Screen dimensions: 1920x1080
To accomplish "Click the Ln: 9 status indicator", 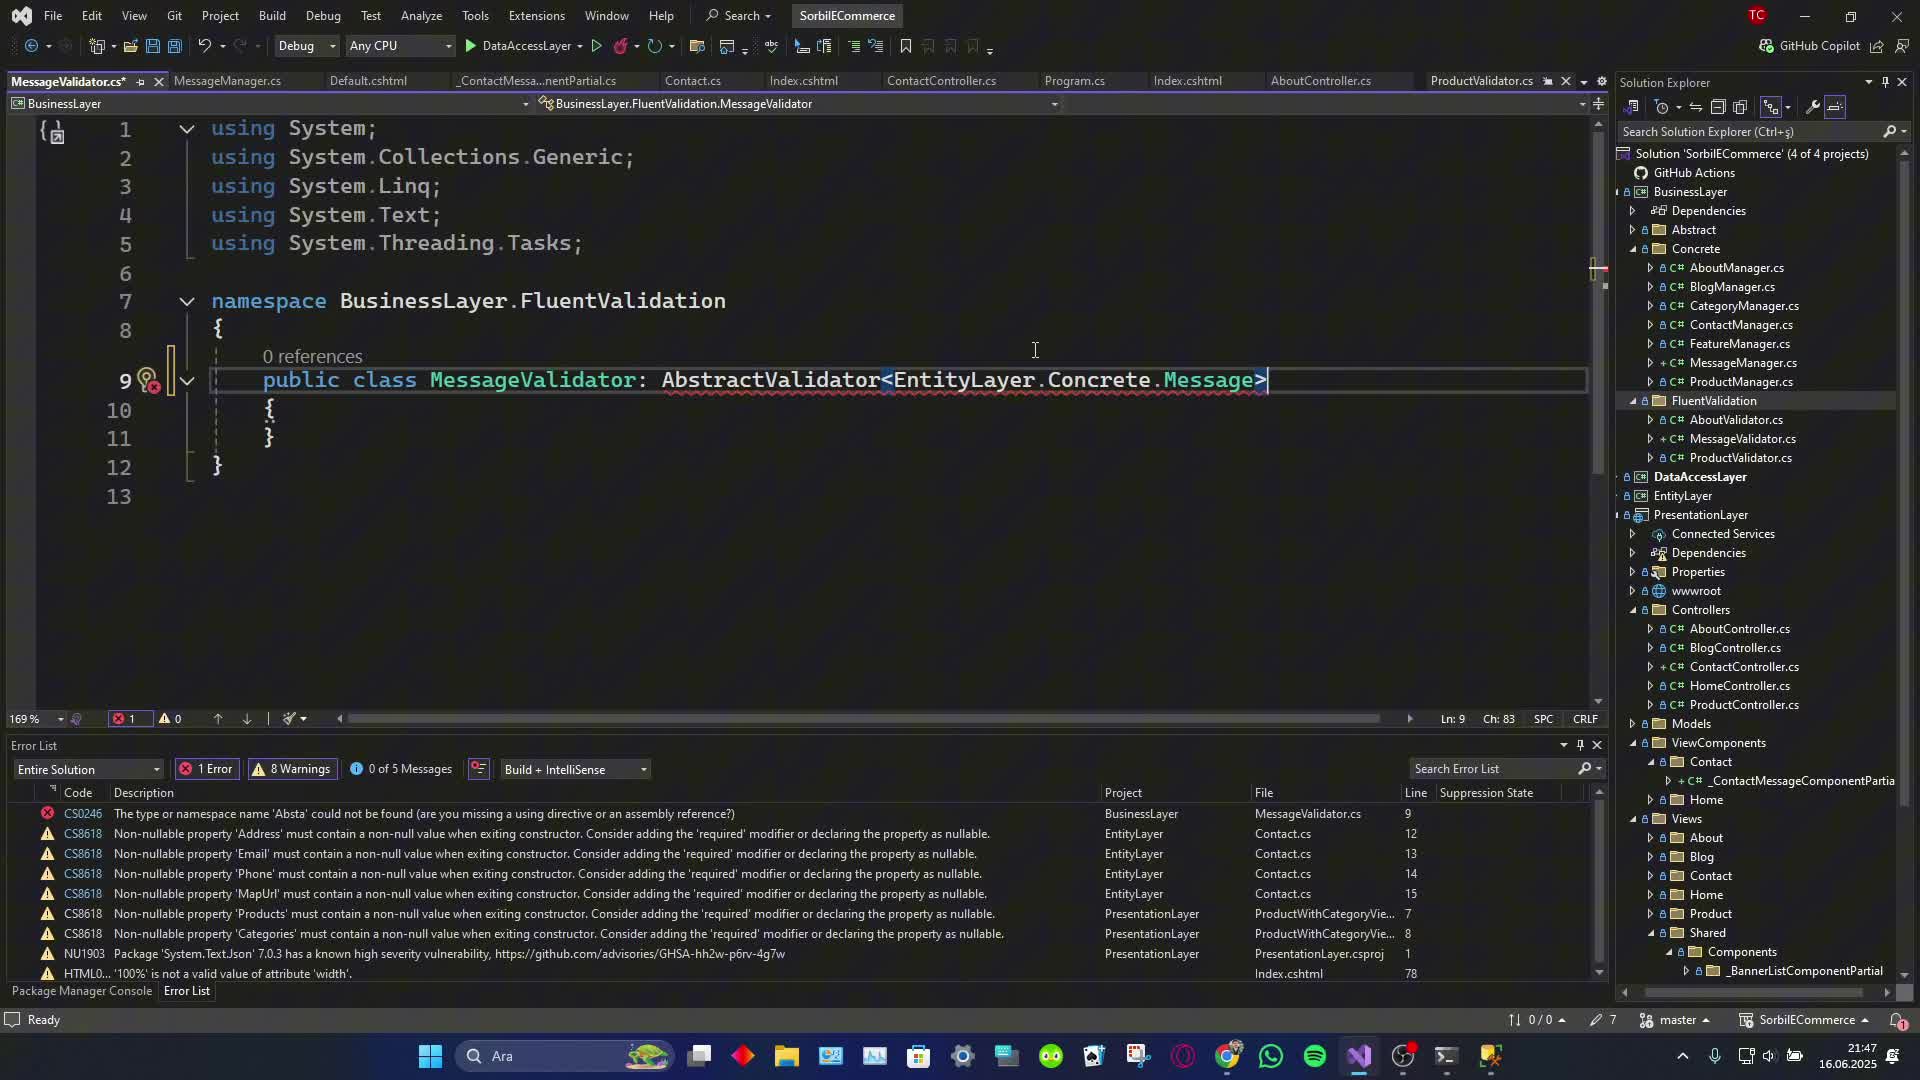I will 1452,719.
